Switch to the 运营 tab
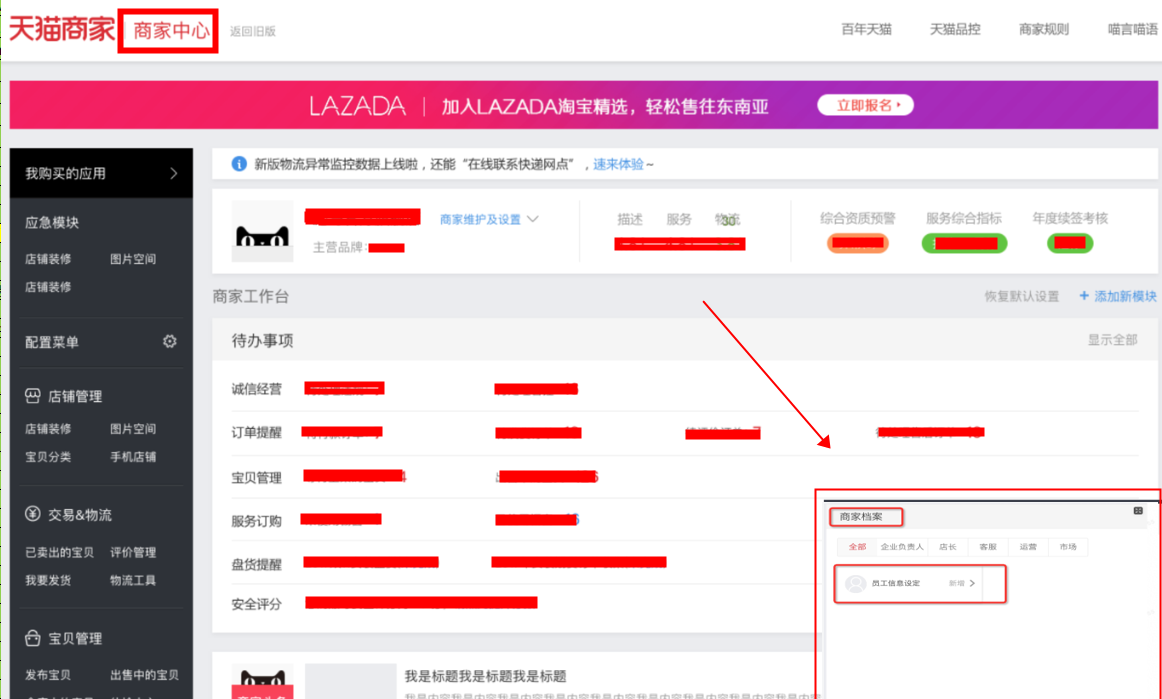The width and height of the screenshot is (1162, 699). (x=1028, y=546)
